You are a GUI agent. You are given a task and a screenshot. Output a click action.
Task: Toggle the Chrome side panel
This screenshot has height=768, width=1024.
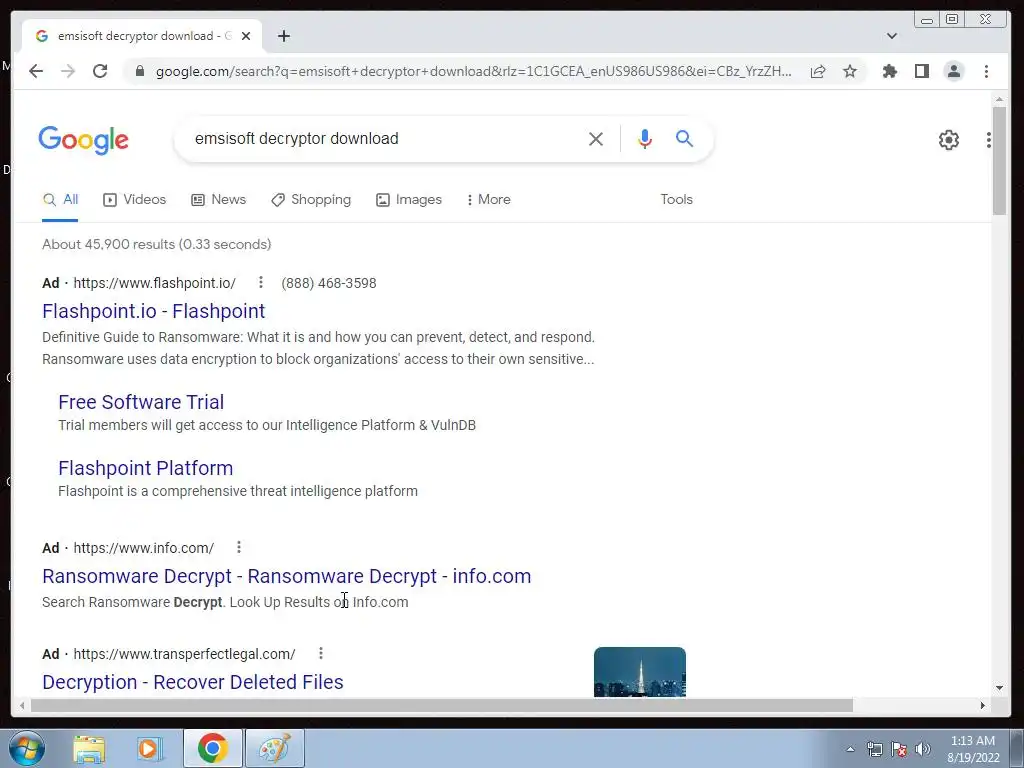click(x=921, y=71)
